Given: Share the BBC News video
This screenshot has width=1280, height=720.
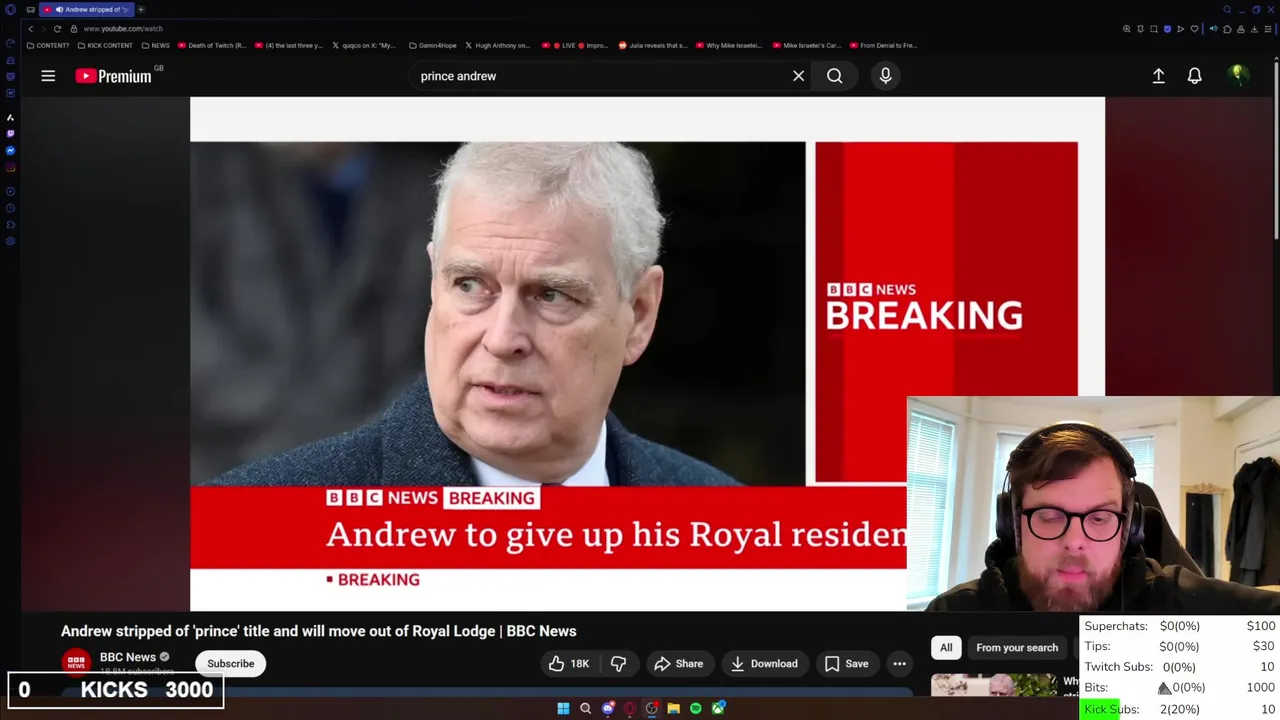Looking at the screenshot, I should (679, 664).
